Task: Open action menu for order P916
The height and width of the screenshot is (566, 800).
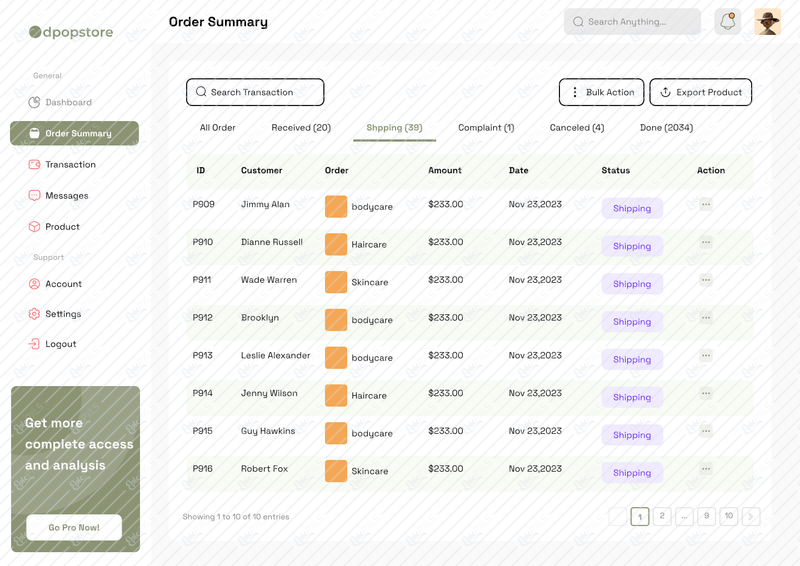Action: pyautogui.click(x=706, y=469)
